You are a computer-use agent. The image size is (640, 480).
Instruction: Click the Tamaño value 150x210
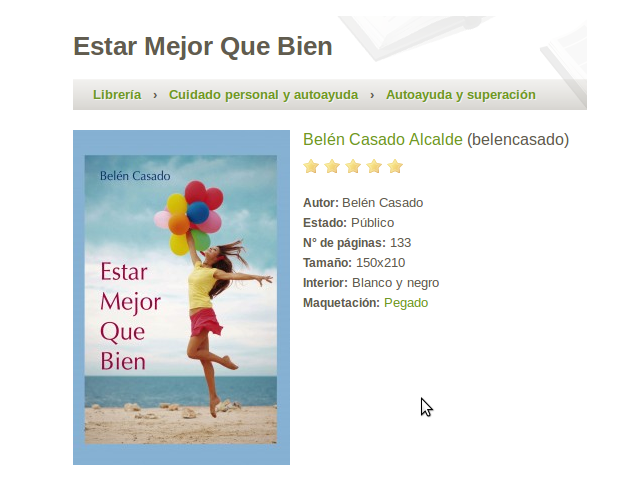coord(380,263)
